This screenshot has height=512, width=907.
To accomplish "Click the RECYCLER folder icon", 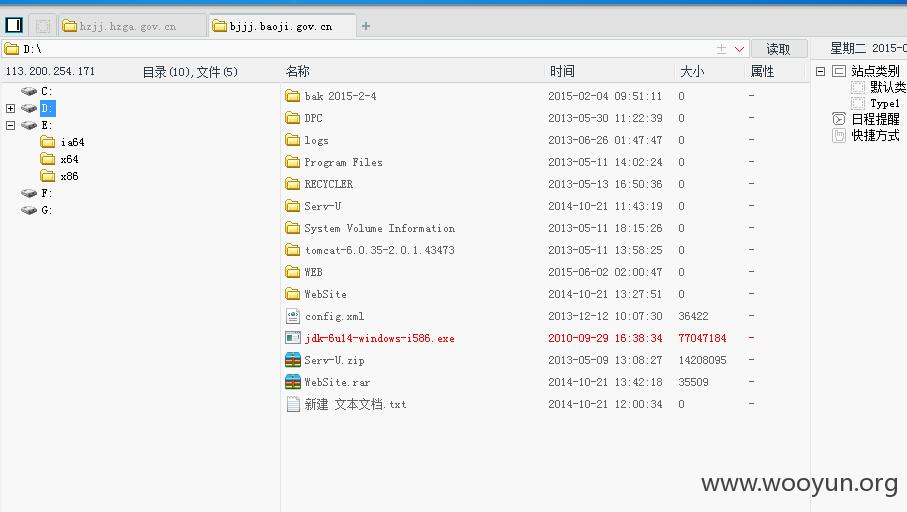I will pos(293,183).
